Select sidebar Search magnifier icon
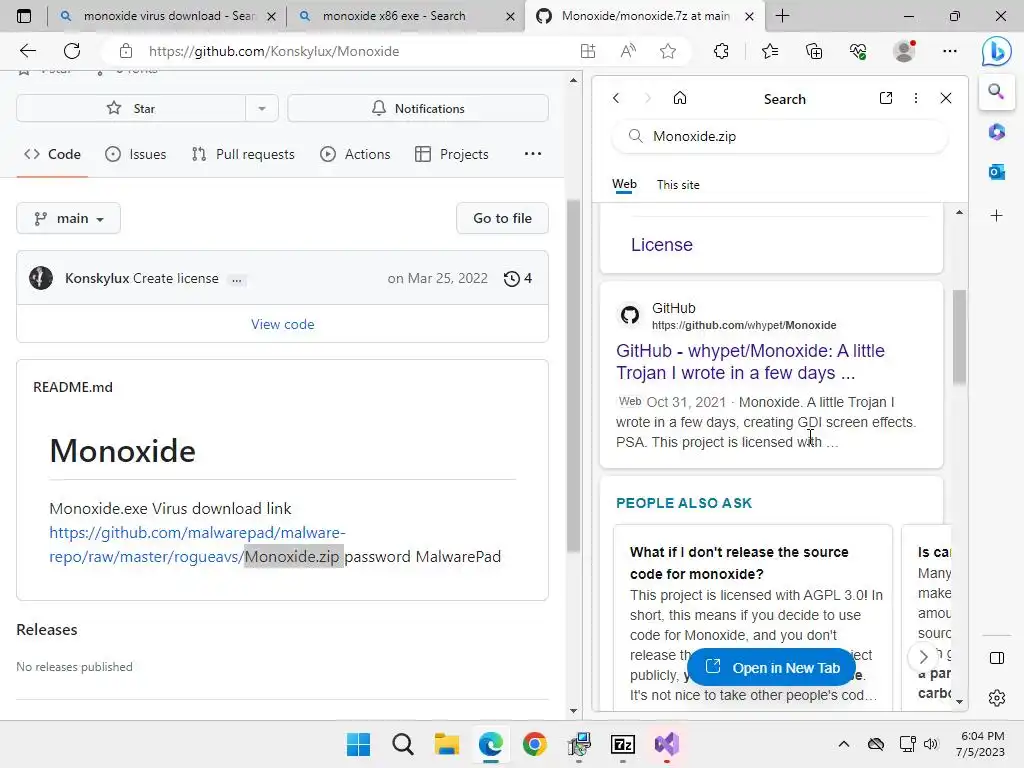This screenshot has width=1024, height=768. pyautogui.click(x=996, y=91)
